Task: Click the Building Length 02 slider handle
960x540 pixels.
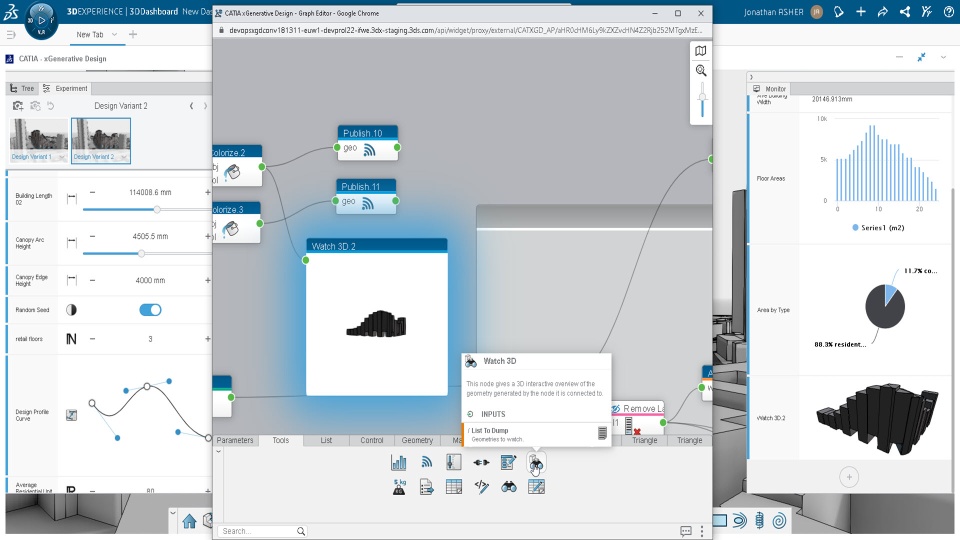Action: point(157,209)
